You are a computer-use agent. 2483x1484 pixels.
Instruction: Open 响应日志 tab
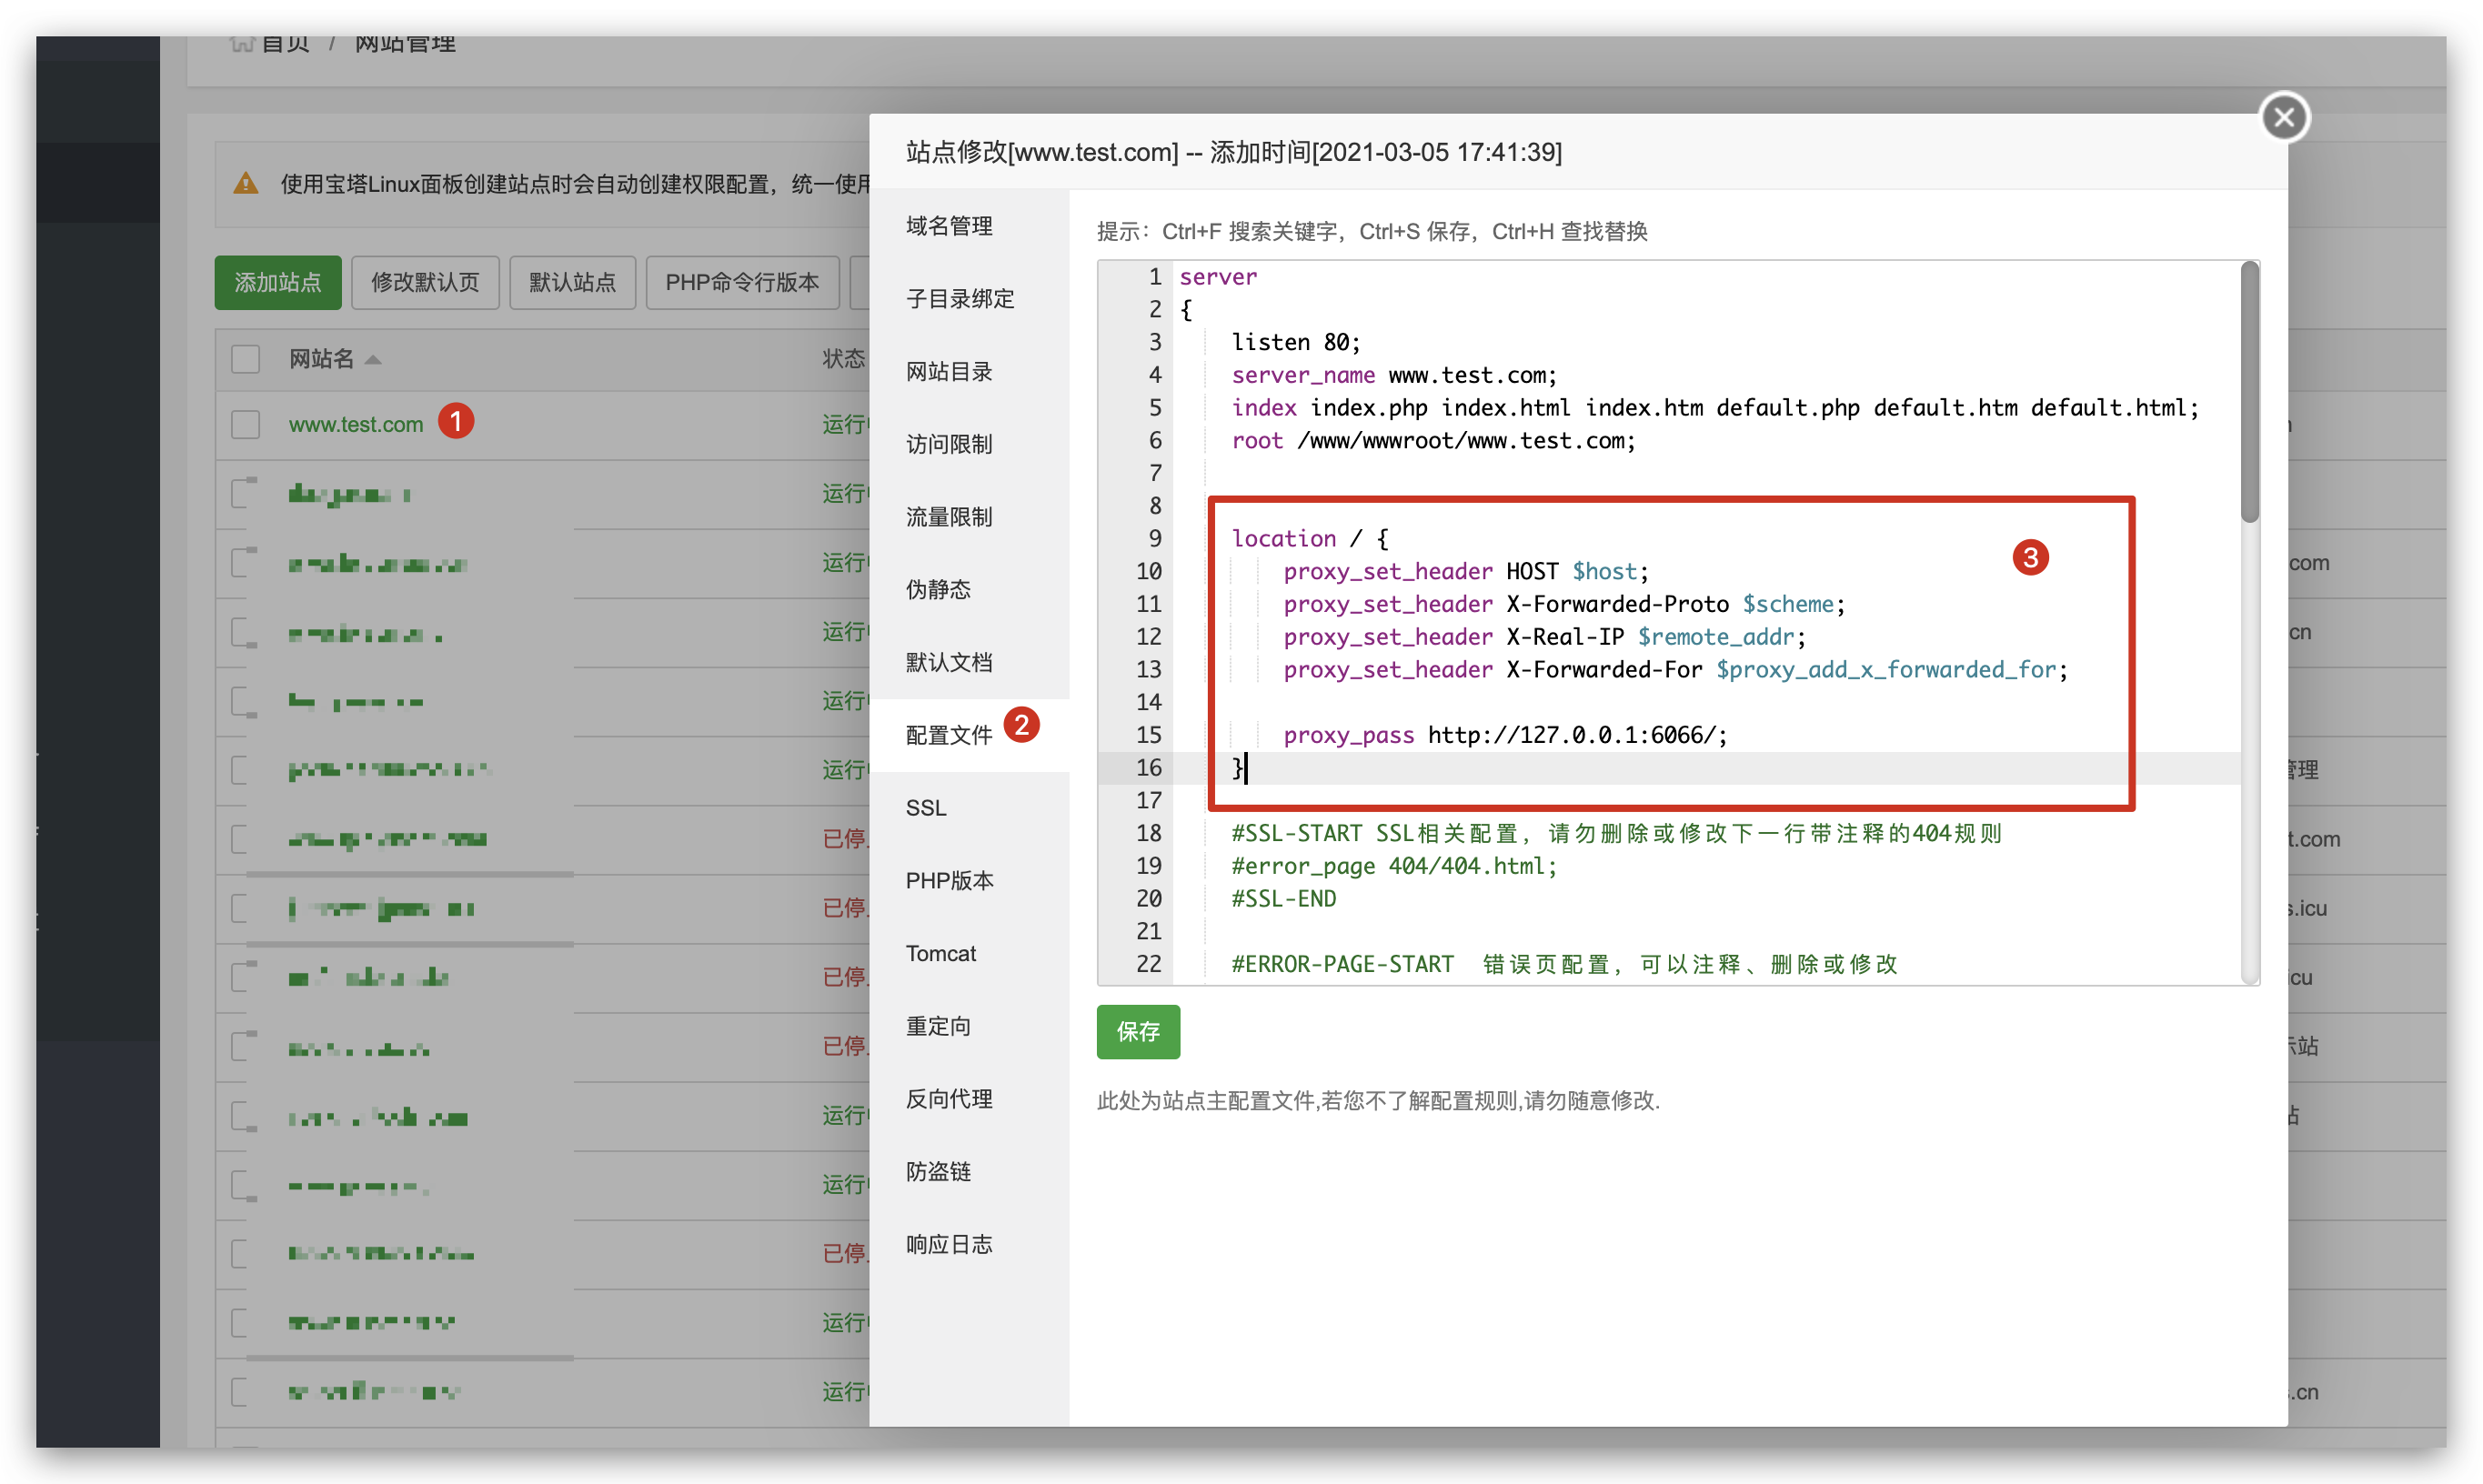[968, 1245]
